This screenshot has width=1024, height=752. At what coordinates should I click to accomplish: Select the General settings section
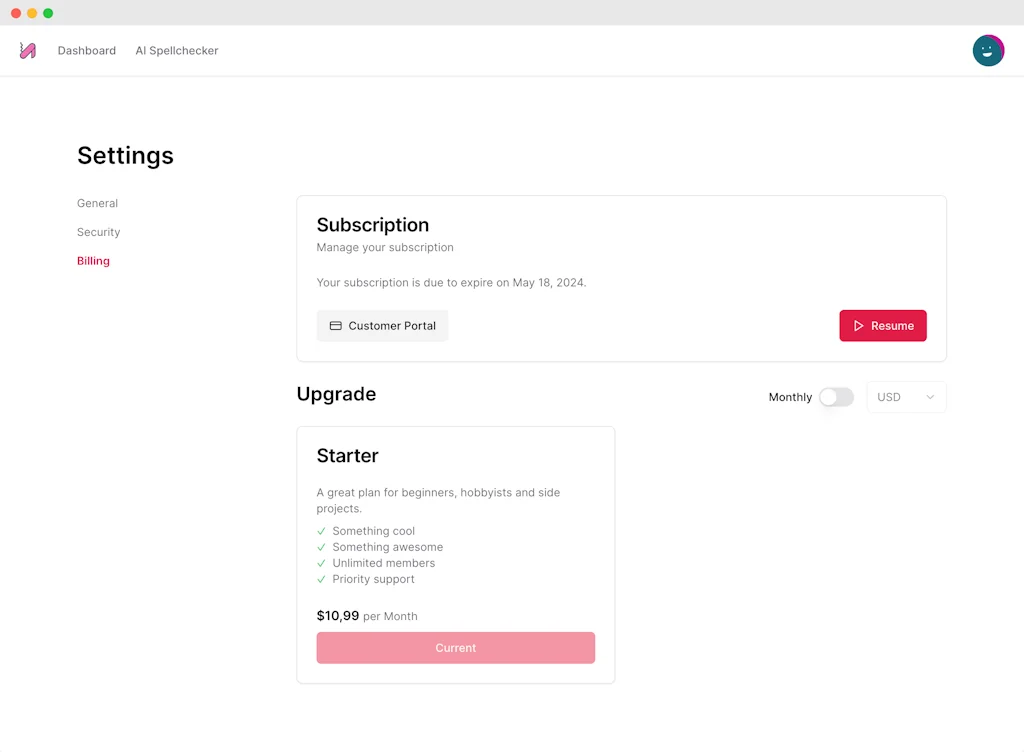pyautogui.click(x=97, y=203)
